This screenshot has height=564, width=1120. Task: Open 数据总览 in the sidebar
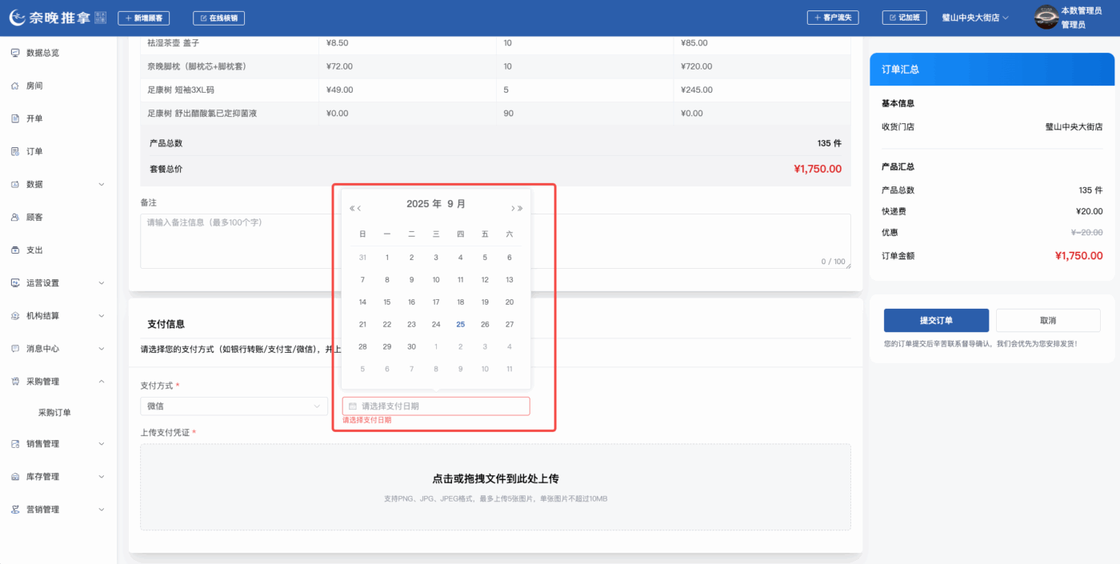pyautogui.click(x=42, y=53)
